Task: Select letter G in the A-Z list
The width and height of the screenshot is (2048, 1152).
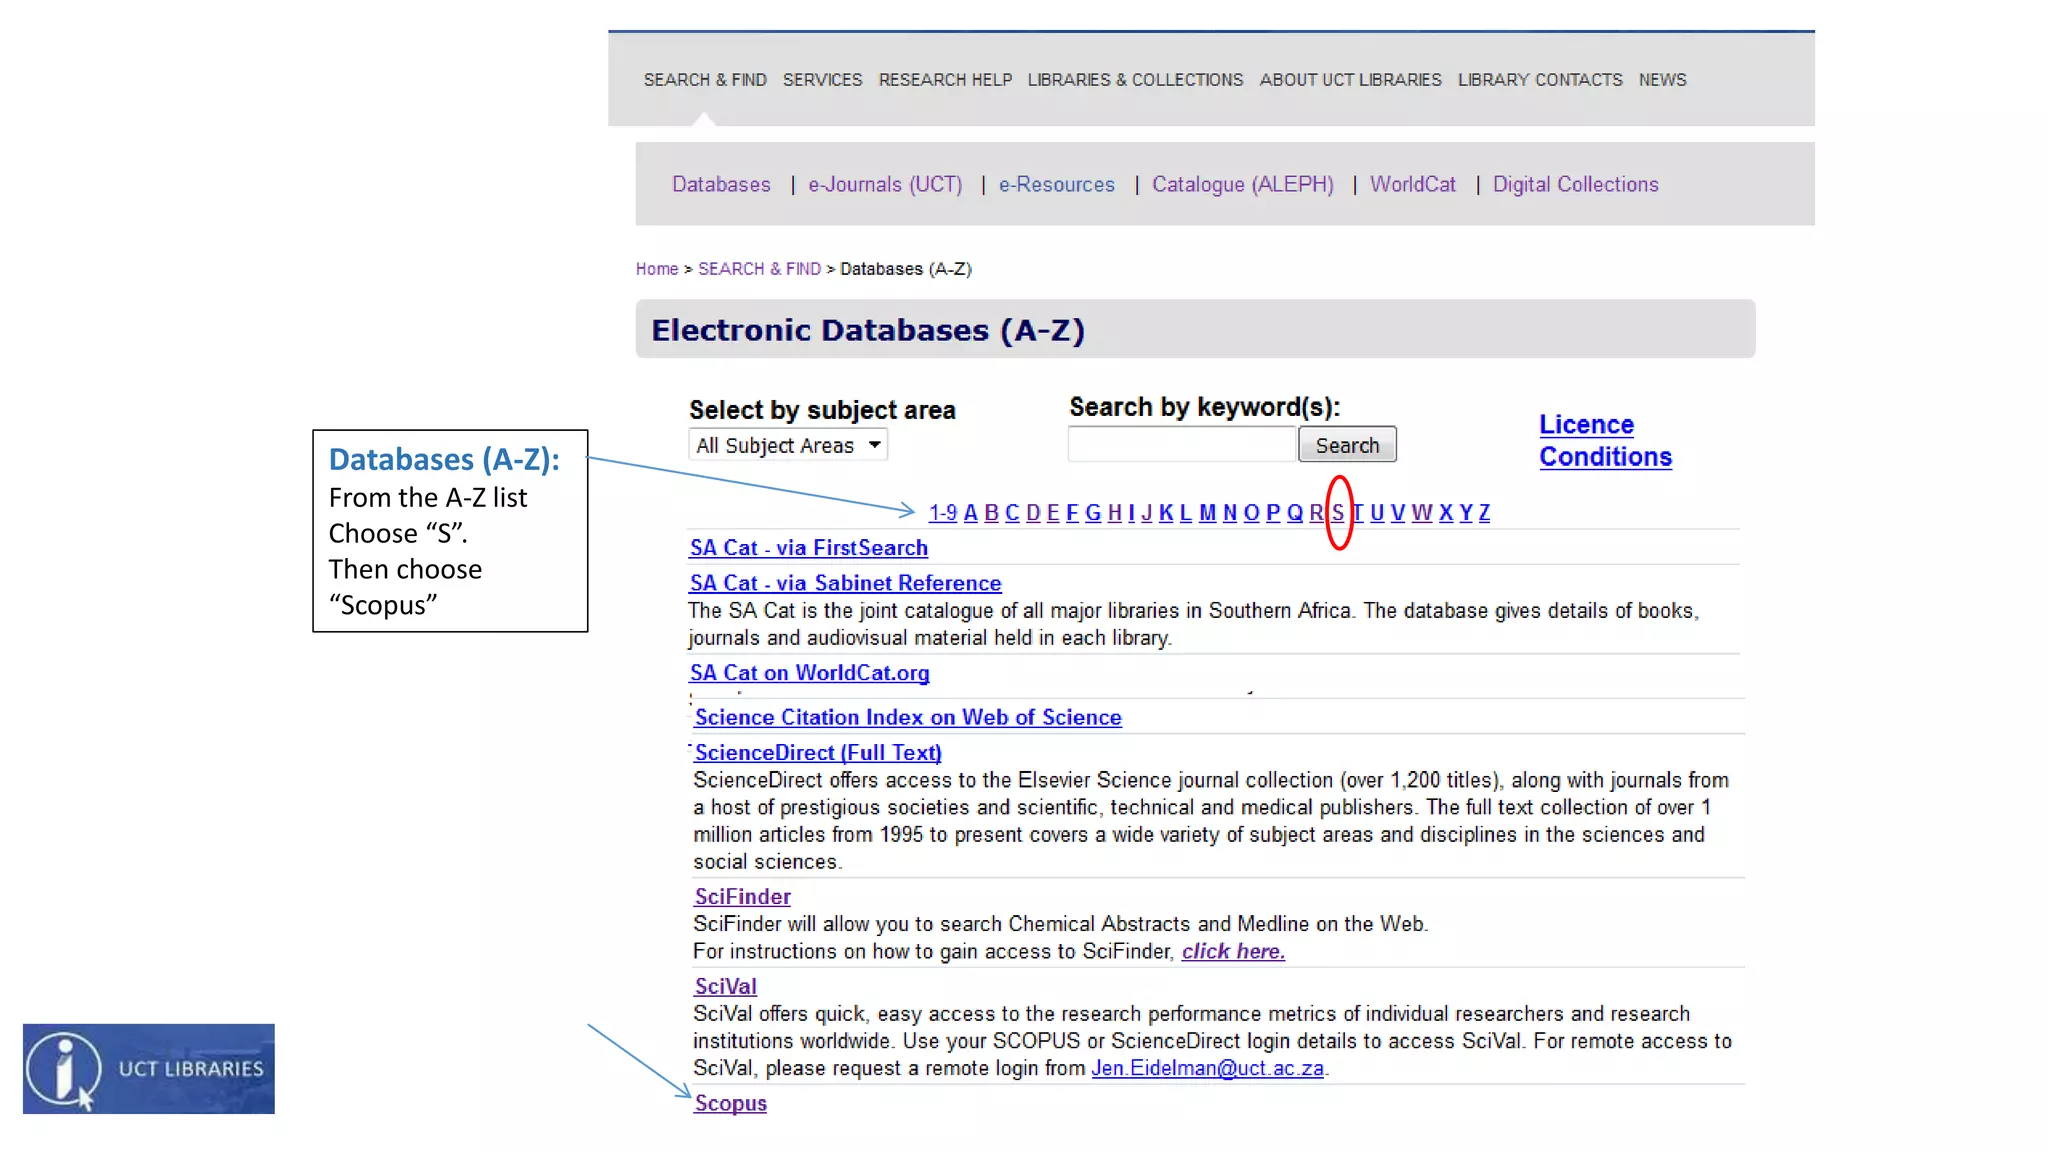Action: point(1093,512)
